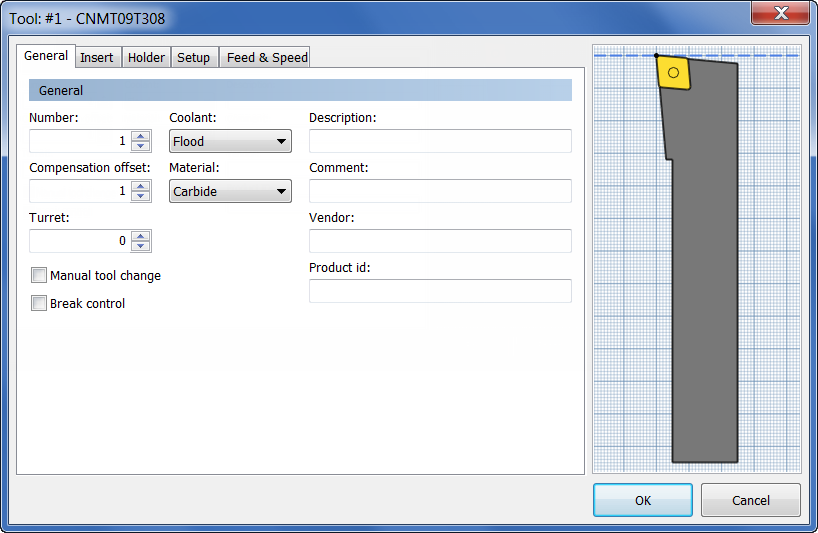This screenshot has width=818, height=533.
Task: Click into the Vendor input field
Action: pos(440,241)
